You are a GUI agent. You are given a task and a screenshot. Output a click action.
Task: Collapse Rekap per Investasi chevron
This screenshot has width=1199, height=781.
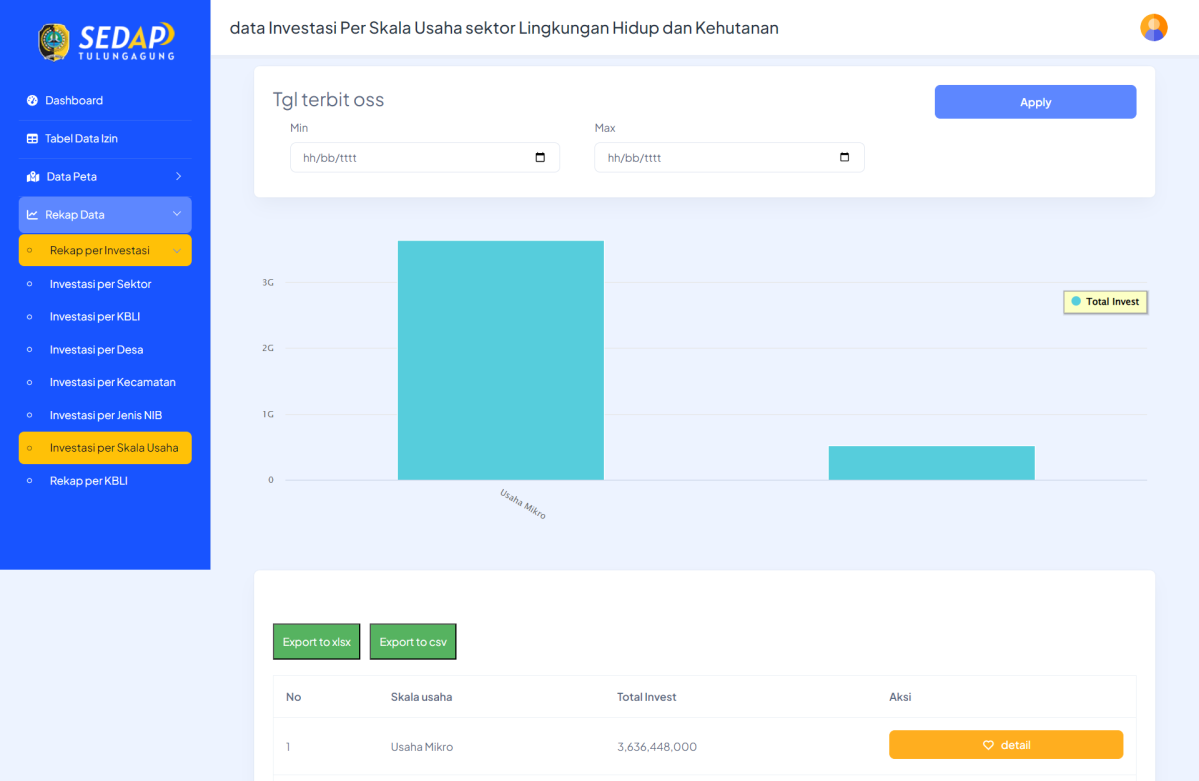(x=177, y=251)
